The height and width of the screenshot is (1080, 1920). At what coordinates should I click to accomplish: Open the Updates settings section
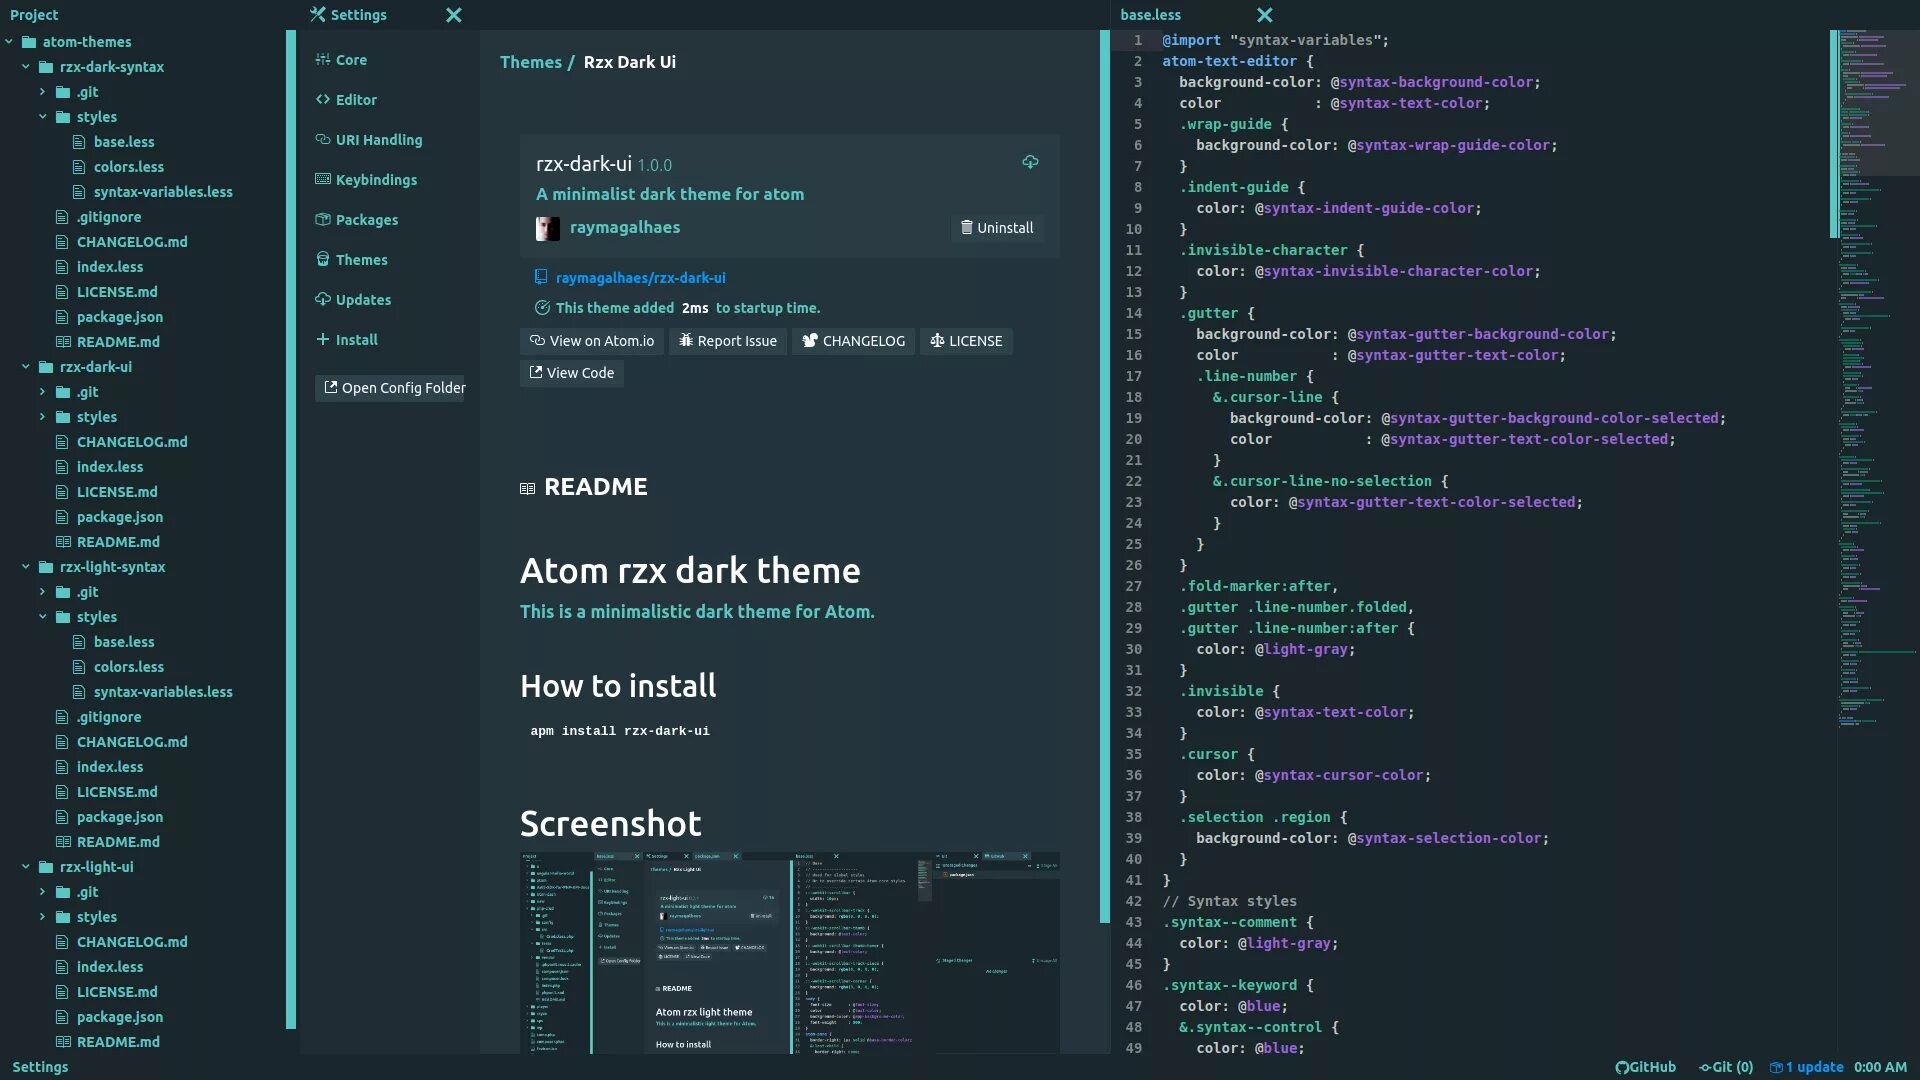pos(353,300)
